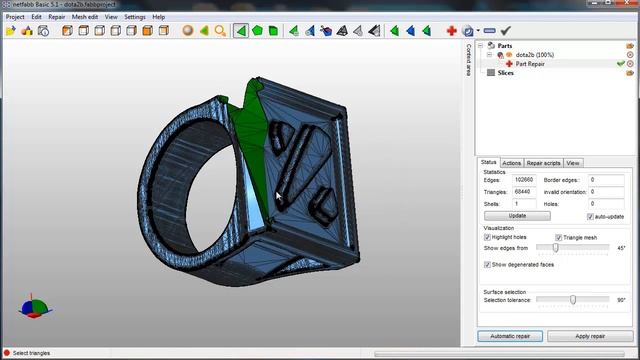This screenshot has width=640, height=360.
Task: Click the Apply repair button
Action: coord(590,336)
